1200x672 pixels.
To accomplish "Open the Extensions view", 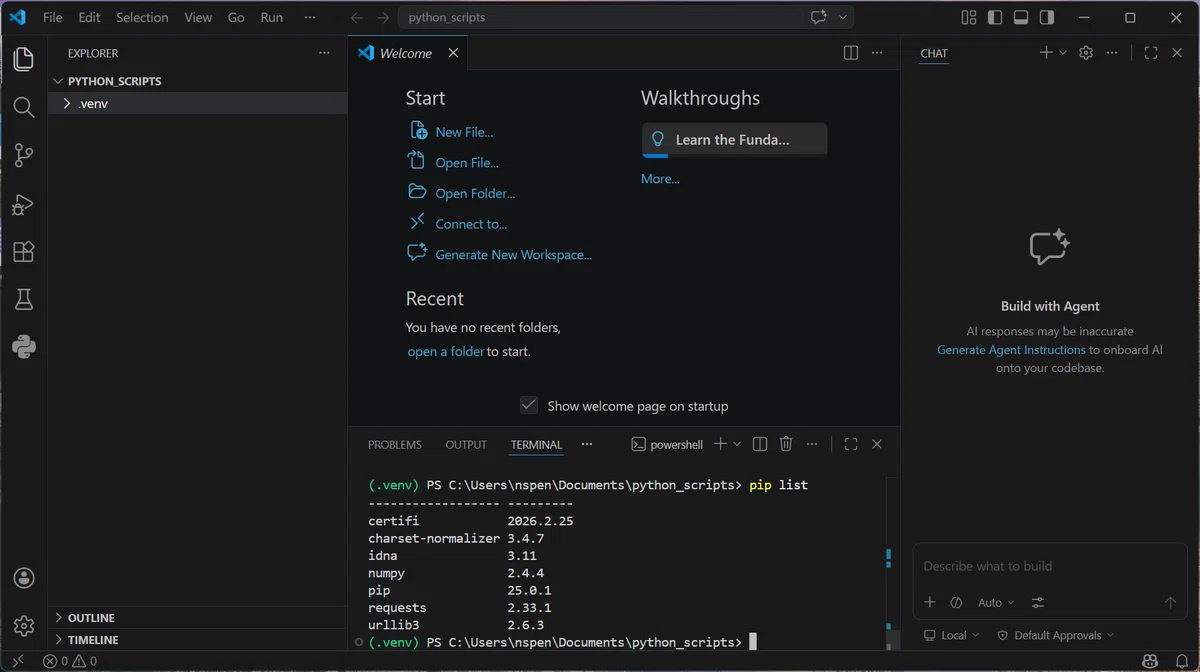I will point(24,252).
